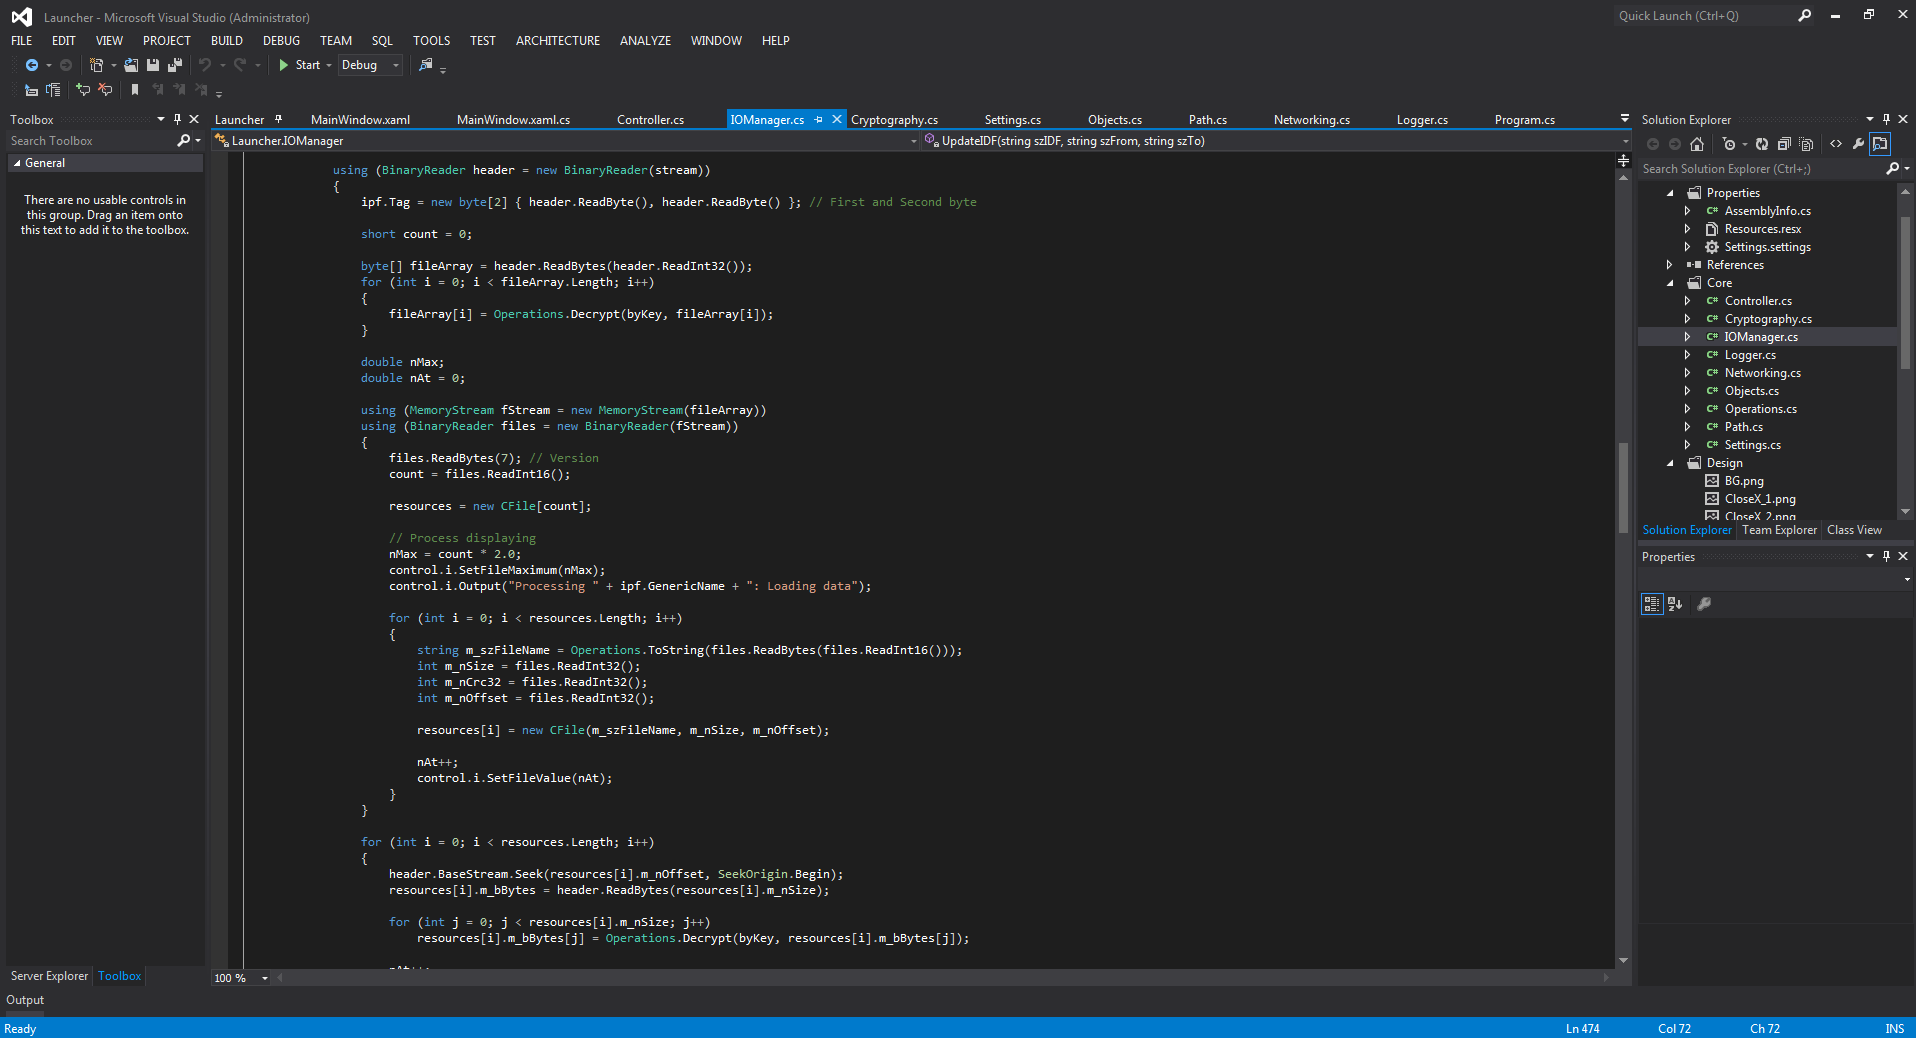Open the BUILD menu
1916x1038 pixels.
pos(226,41)
